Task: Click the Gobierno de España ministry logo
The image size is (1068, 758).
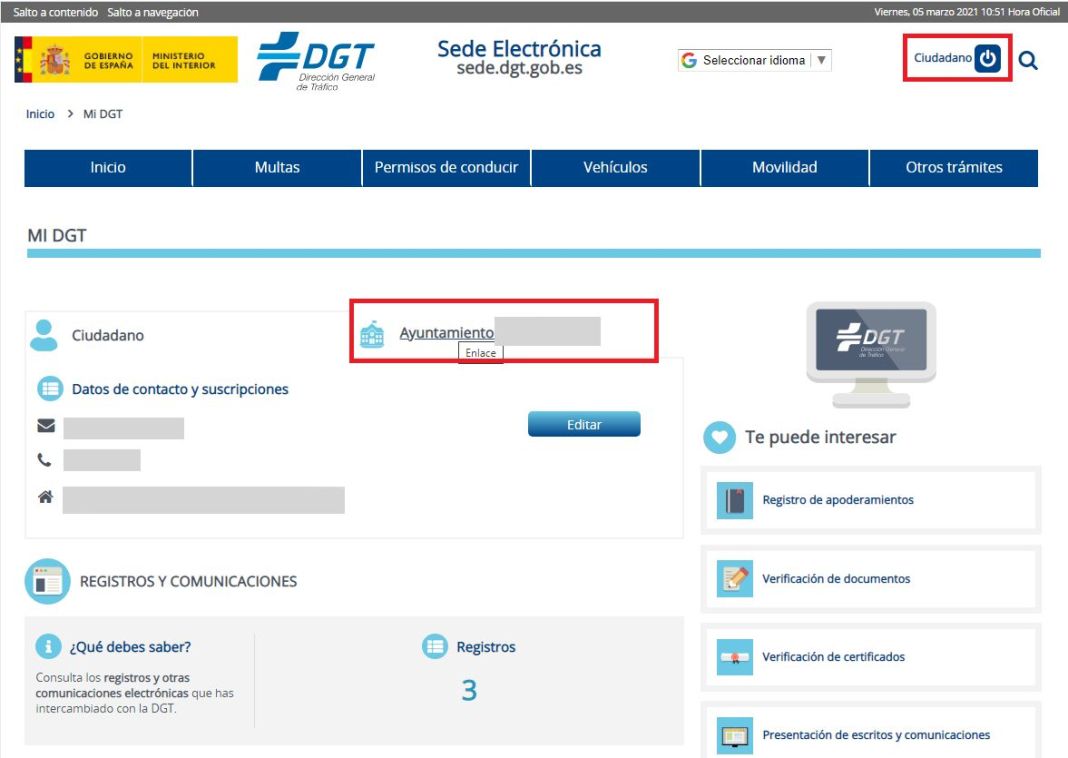Action: tap(126, 60)
